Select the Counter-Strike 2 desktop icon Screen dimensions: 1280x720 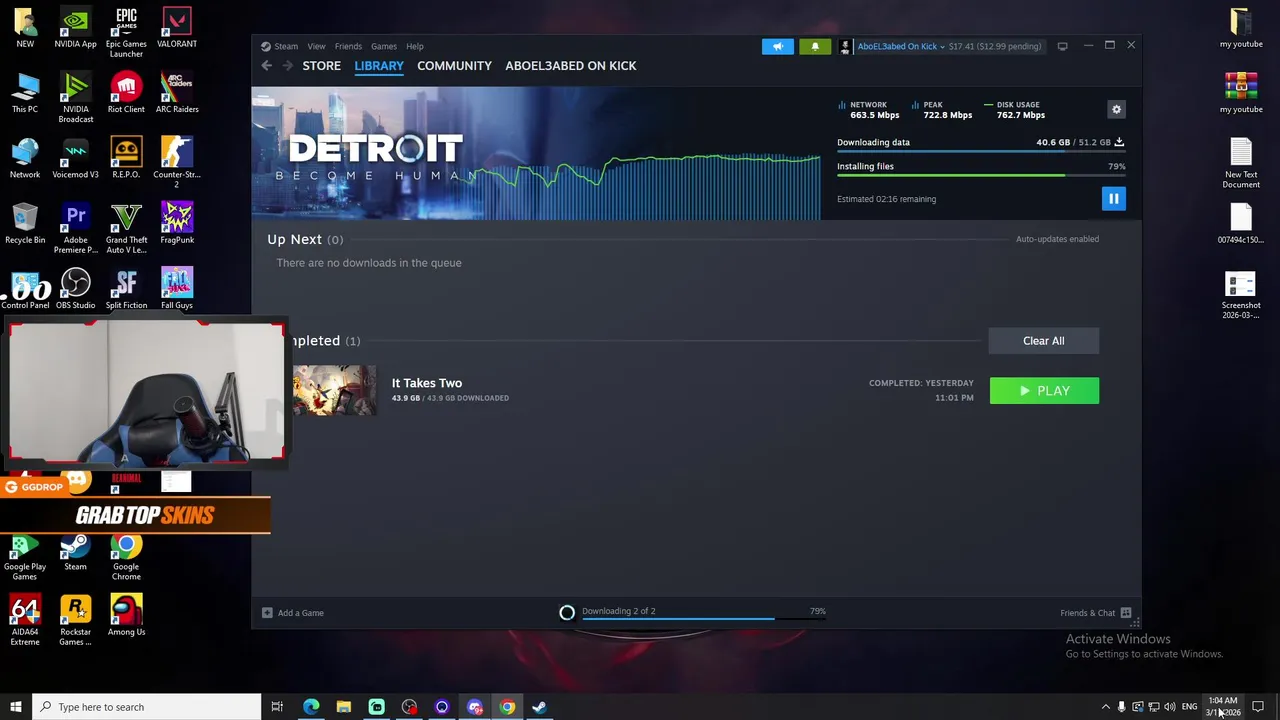click(177, 163)
